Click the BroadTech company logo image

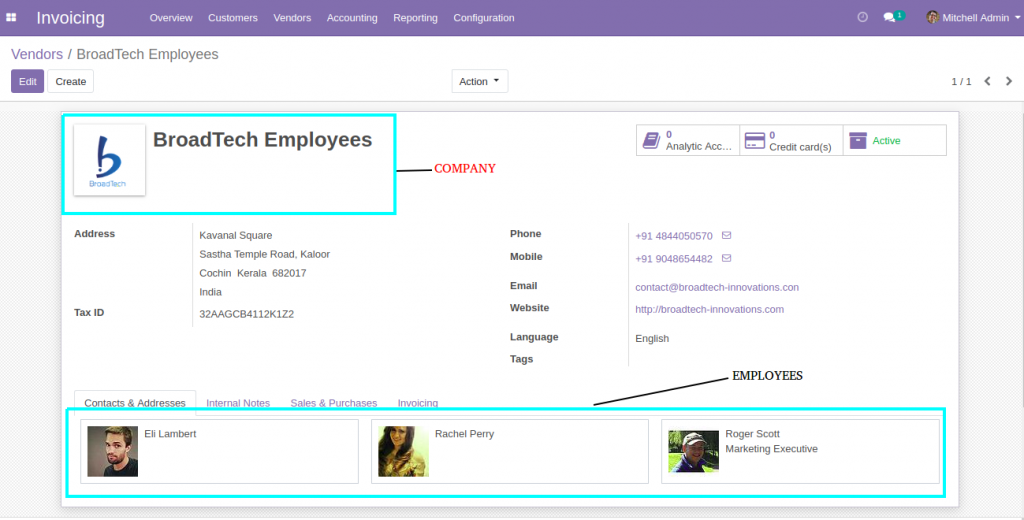(x=109, y=160)
